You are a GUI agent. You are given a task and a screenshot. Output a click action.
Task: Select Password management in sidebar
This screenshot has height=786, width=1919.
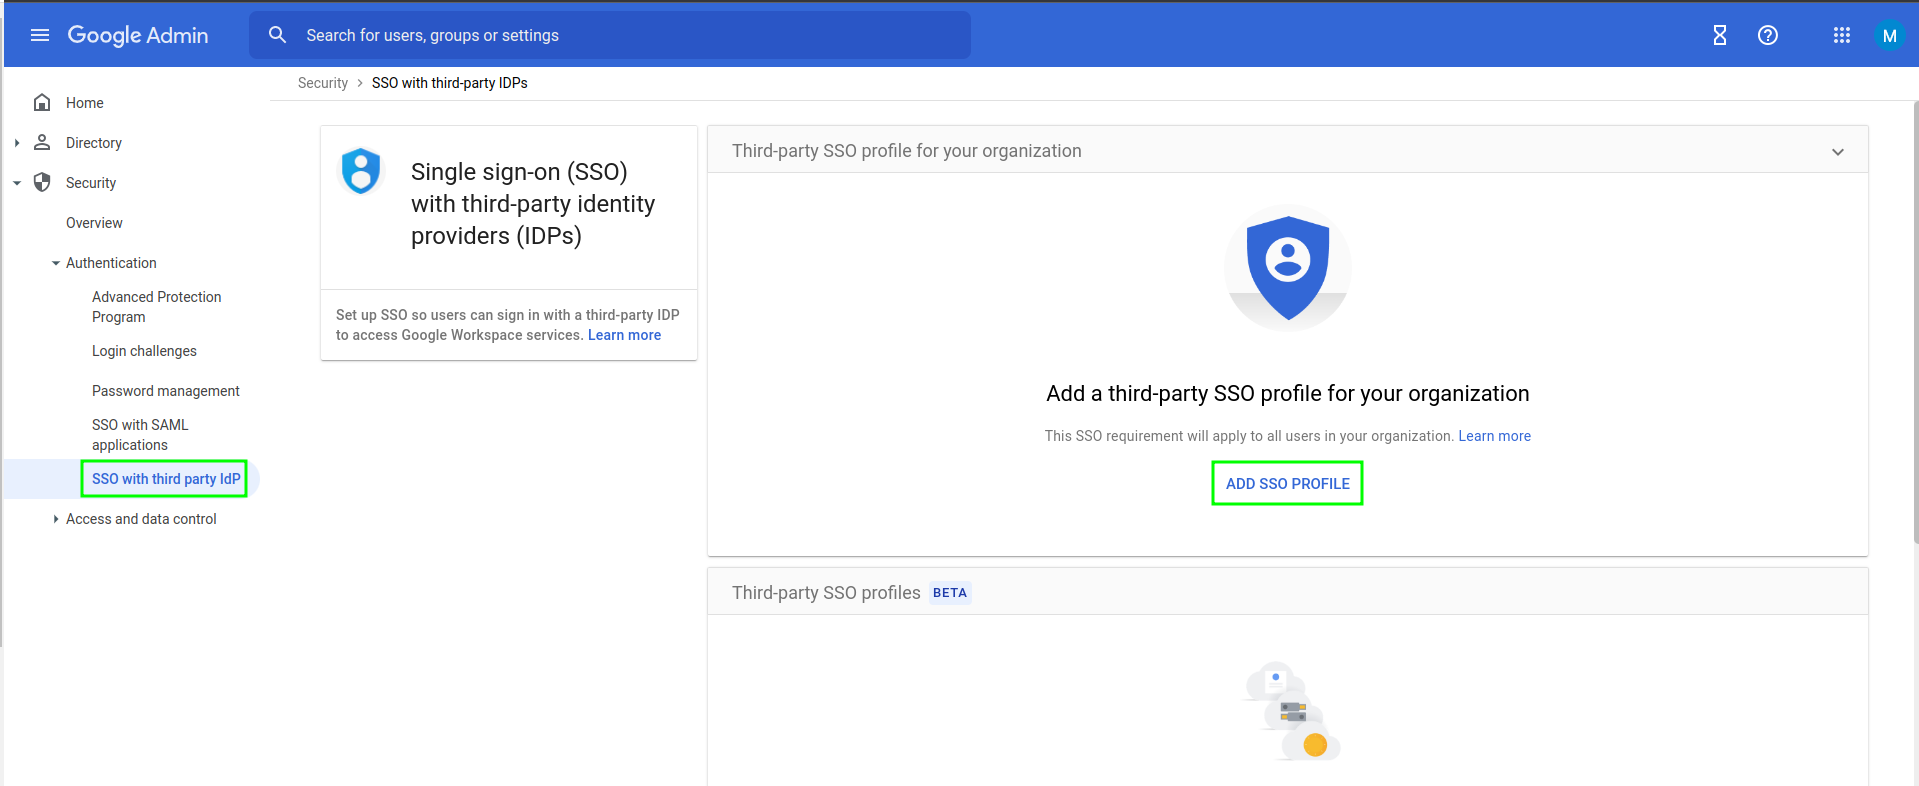coord(165,391)
